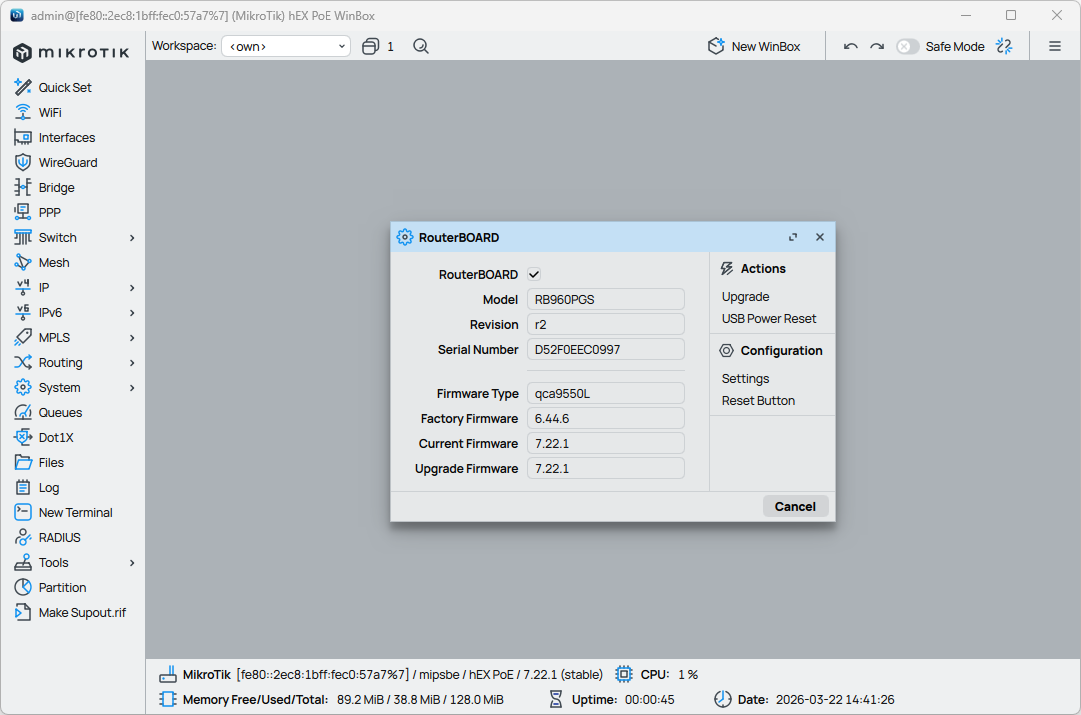
Task: Click the router device icon in status bar
Action: pyautogui.click(x=168, y=674)
